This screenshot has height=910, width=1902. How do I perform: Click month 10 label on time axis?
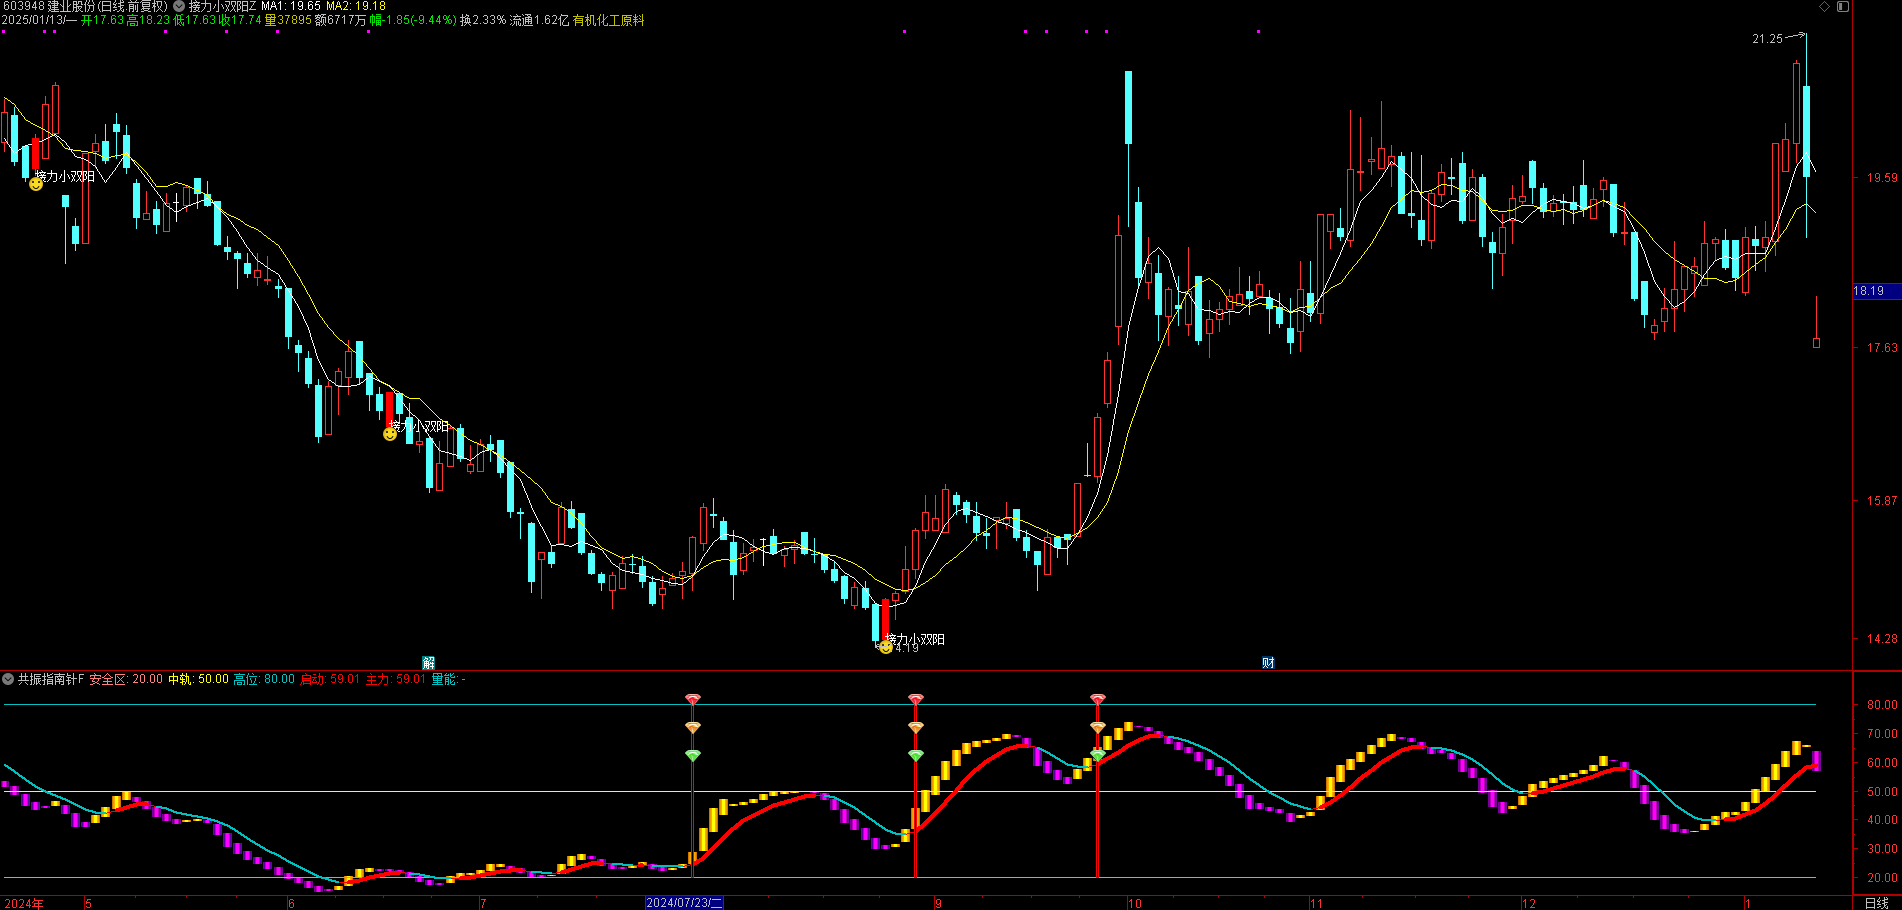[x=1135, y=903]
